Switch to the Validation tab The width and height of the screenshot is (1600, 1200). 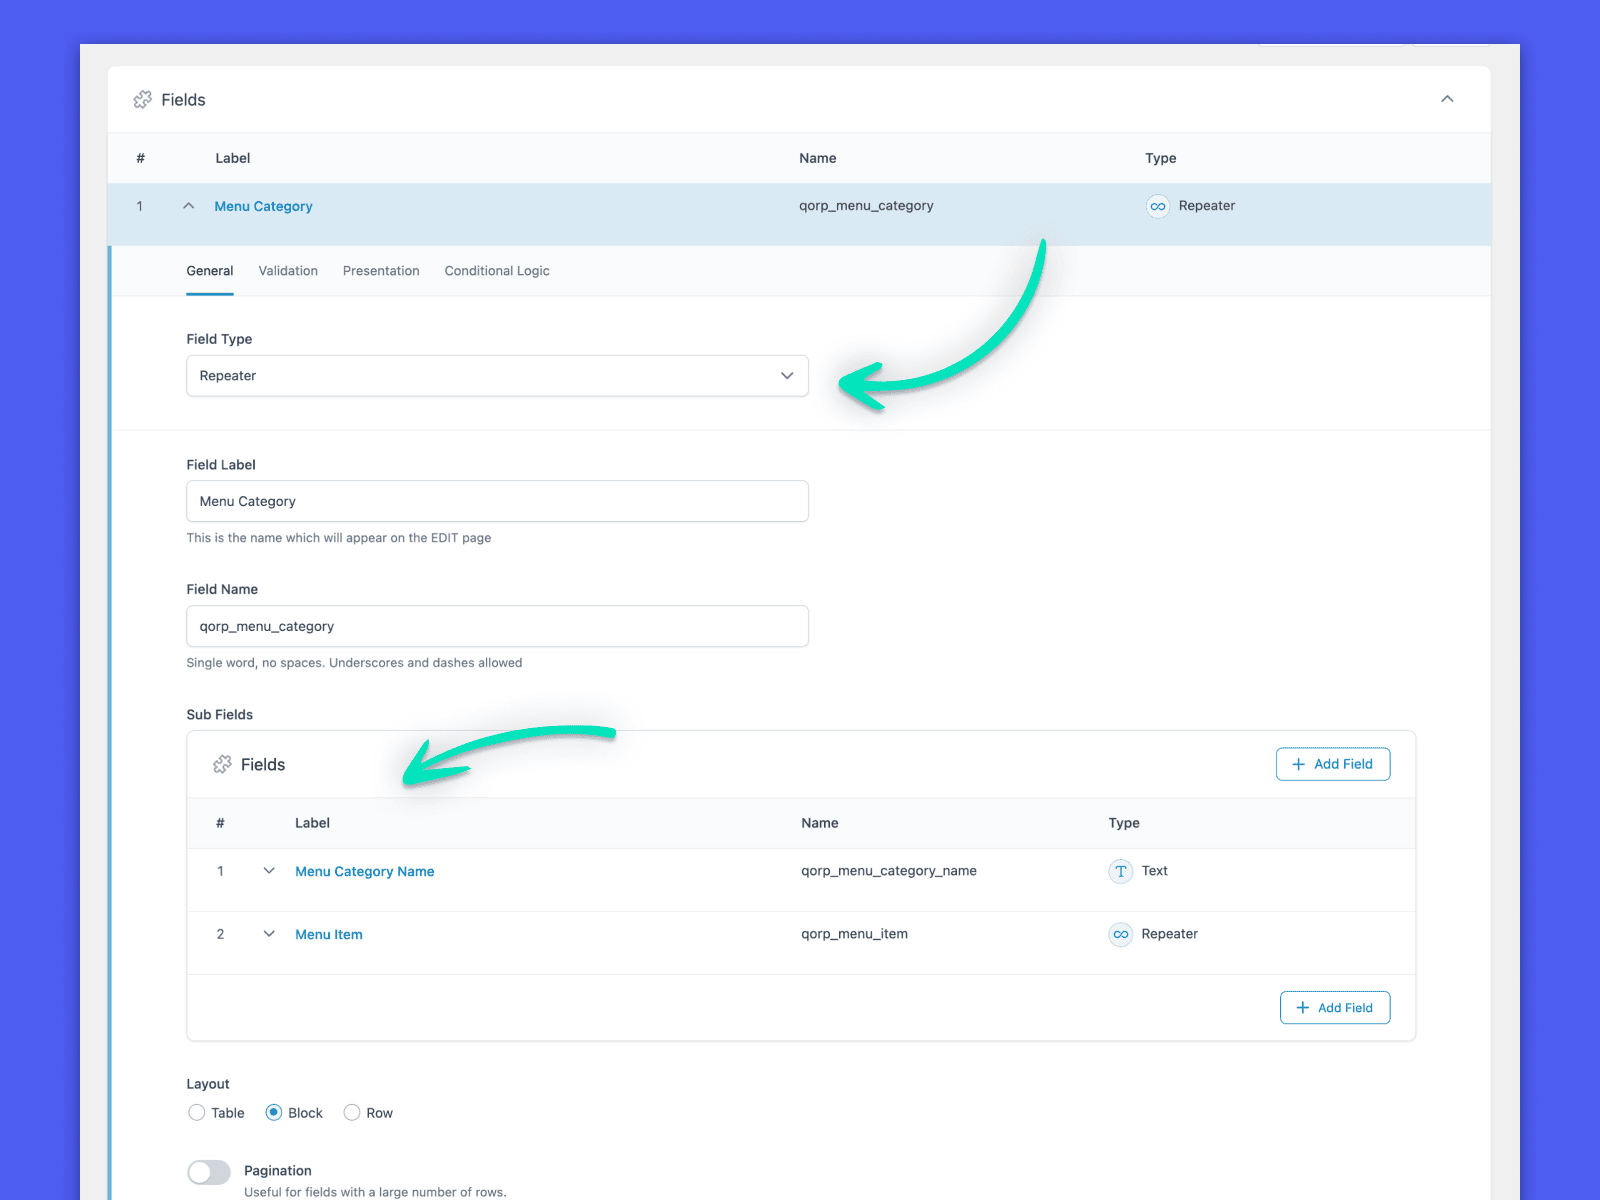coord(288,271)
